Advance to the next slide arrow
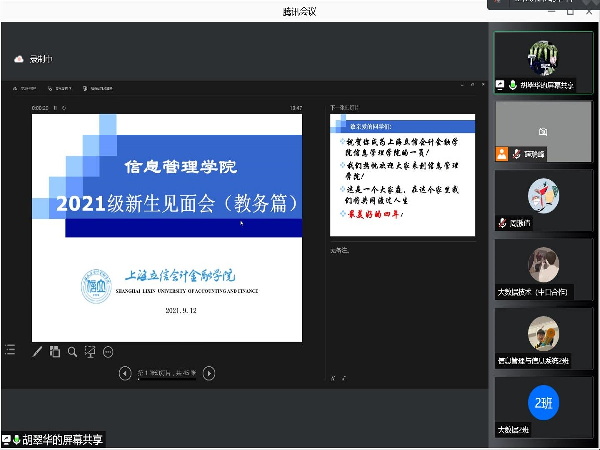Image resolution: width=600 pixels, height=450 pixels. (209, 373)
